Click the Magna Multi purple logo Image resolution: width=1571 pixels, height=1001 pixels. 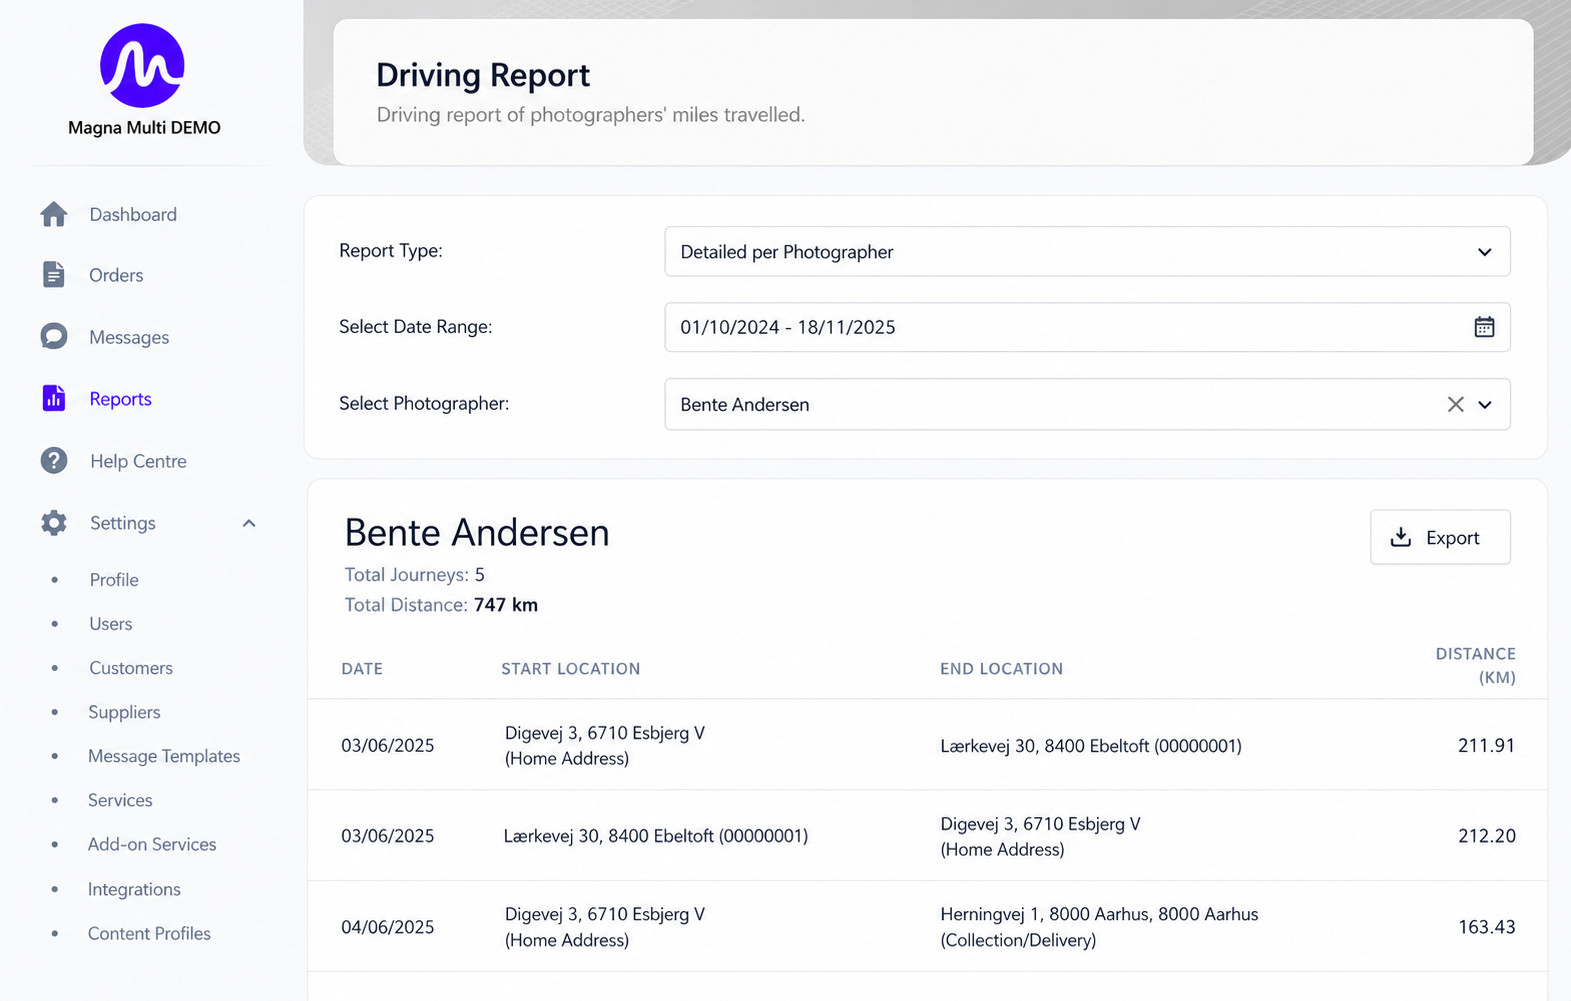(x=142, y=65)
